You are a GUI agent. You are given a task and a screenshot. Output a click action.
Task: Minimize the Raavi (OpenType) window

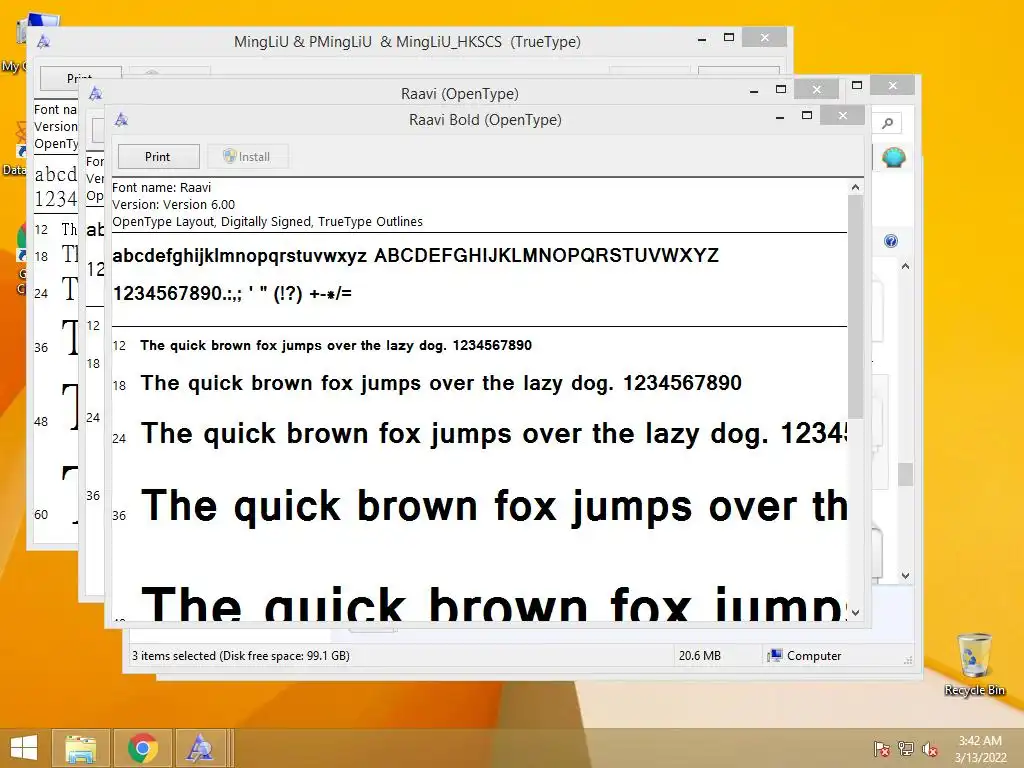click(754, 91)
